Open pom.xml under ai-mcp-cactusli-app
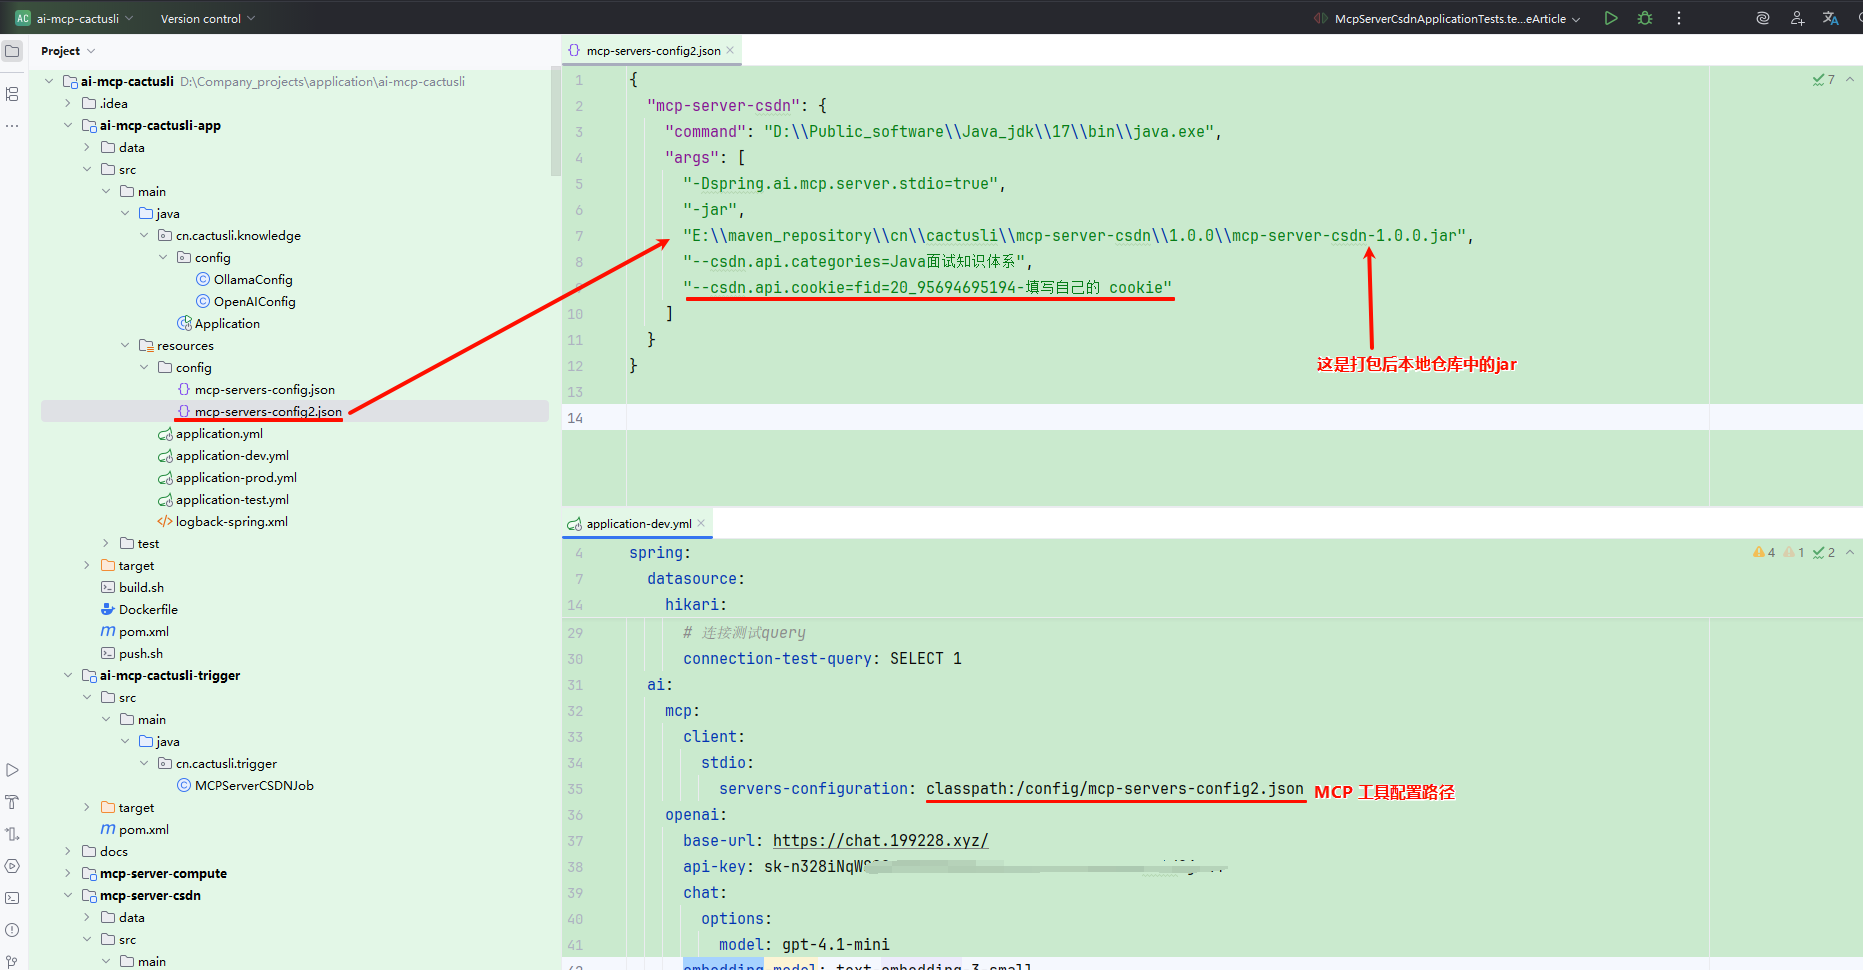The width and height of the screenshot is (1863, 970). tap(144, 632)
